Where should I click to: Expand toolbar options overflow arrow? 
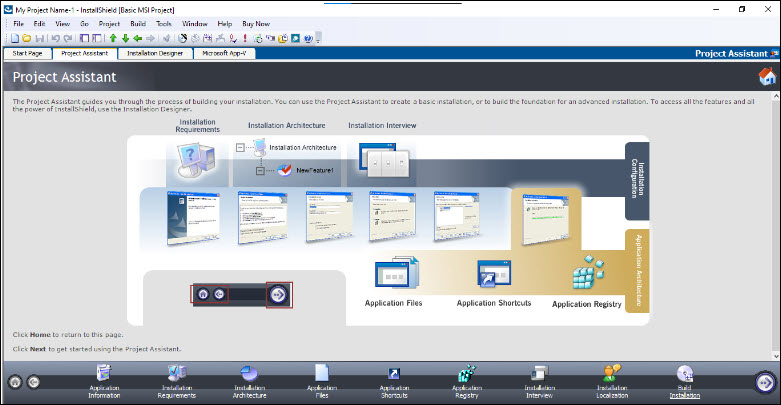[x=318, y=39]
